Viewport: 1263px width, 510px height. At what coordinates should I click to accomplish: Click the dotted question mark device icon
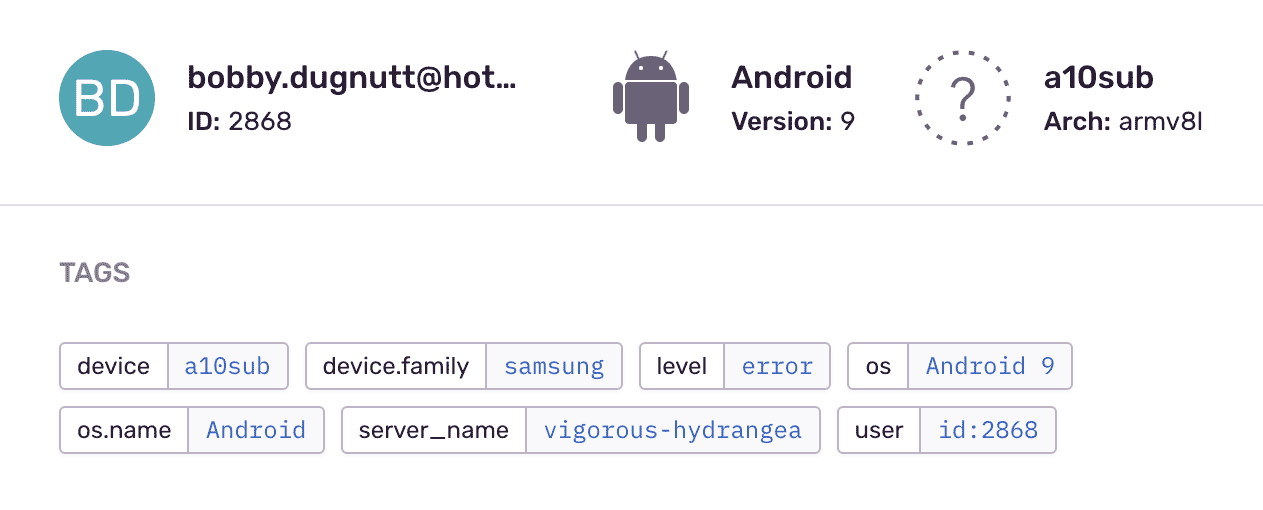963,98
